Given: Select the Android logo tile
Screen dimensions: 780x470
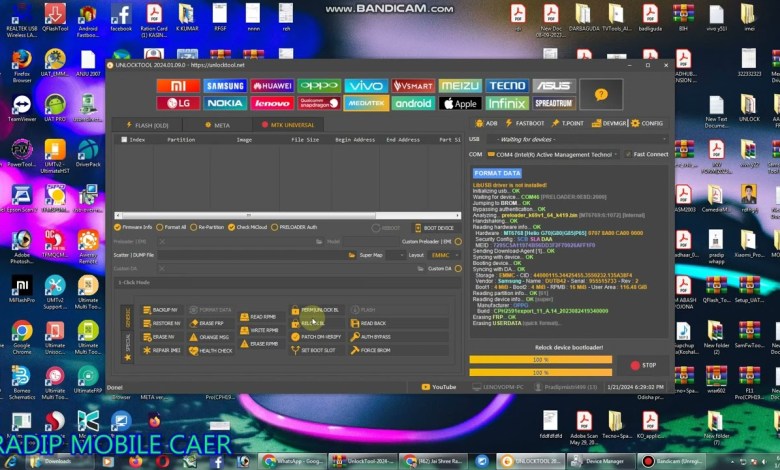Looking at the screenshot, I should tap(413, 103).
